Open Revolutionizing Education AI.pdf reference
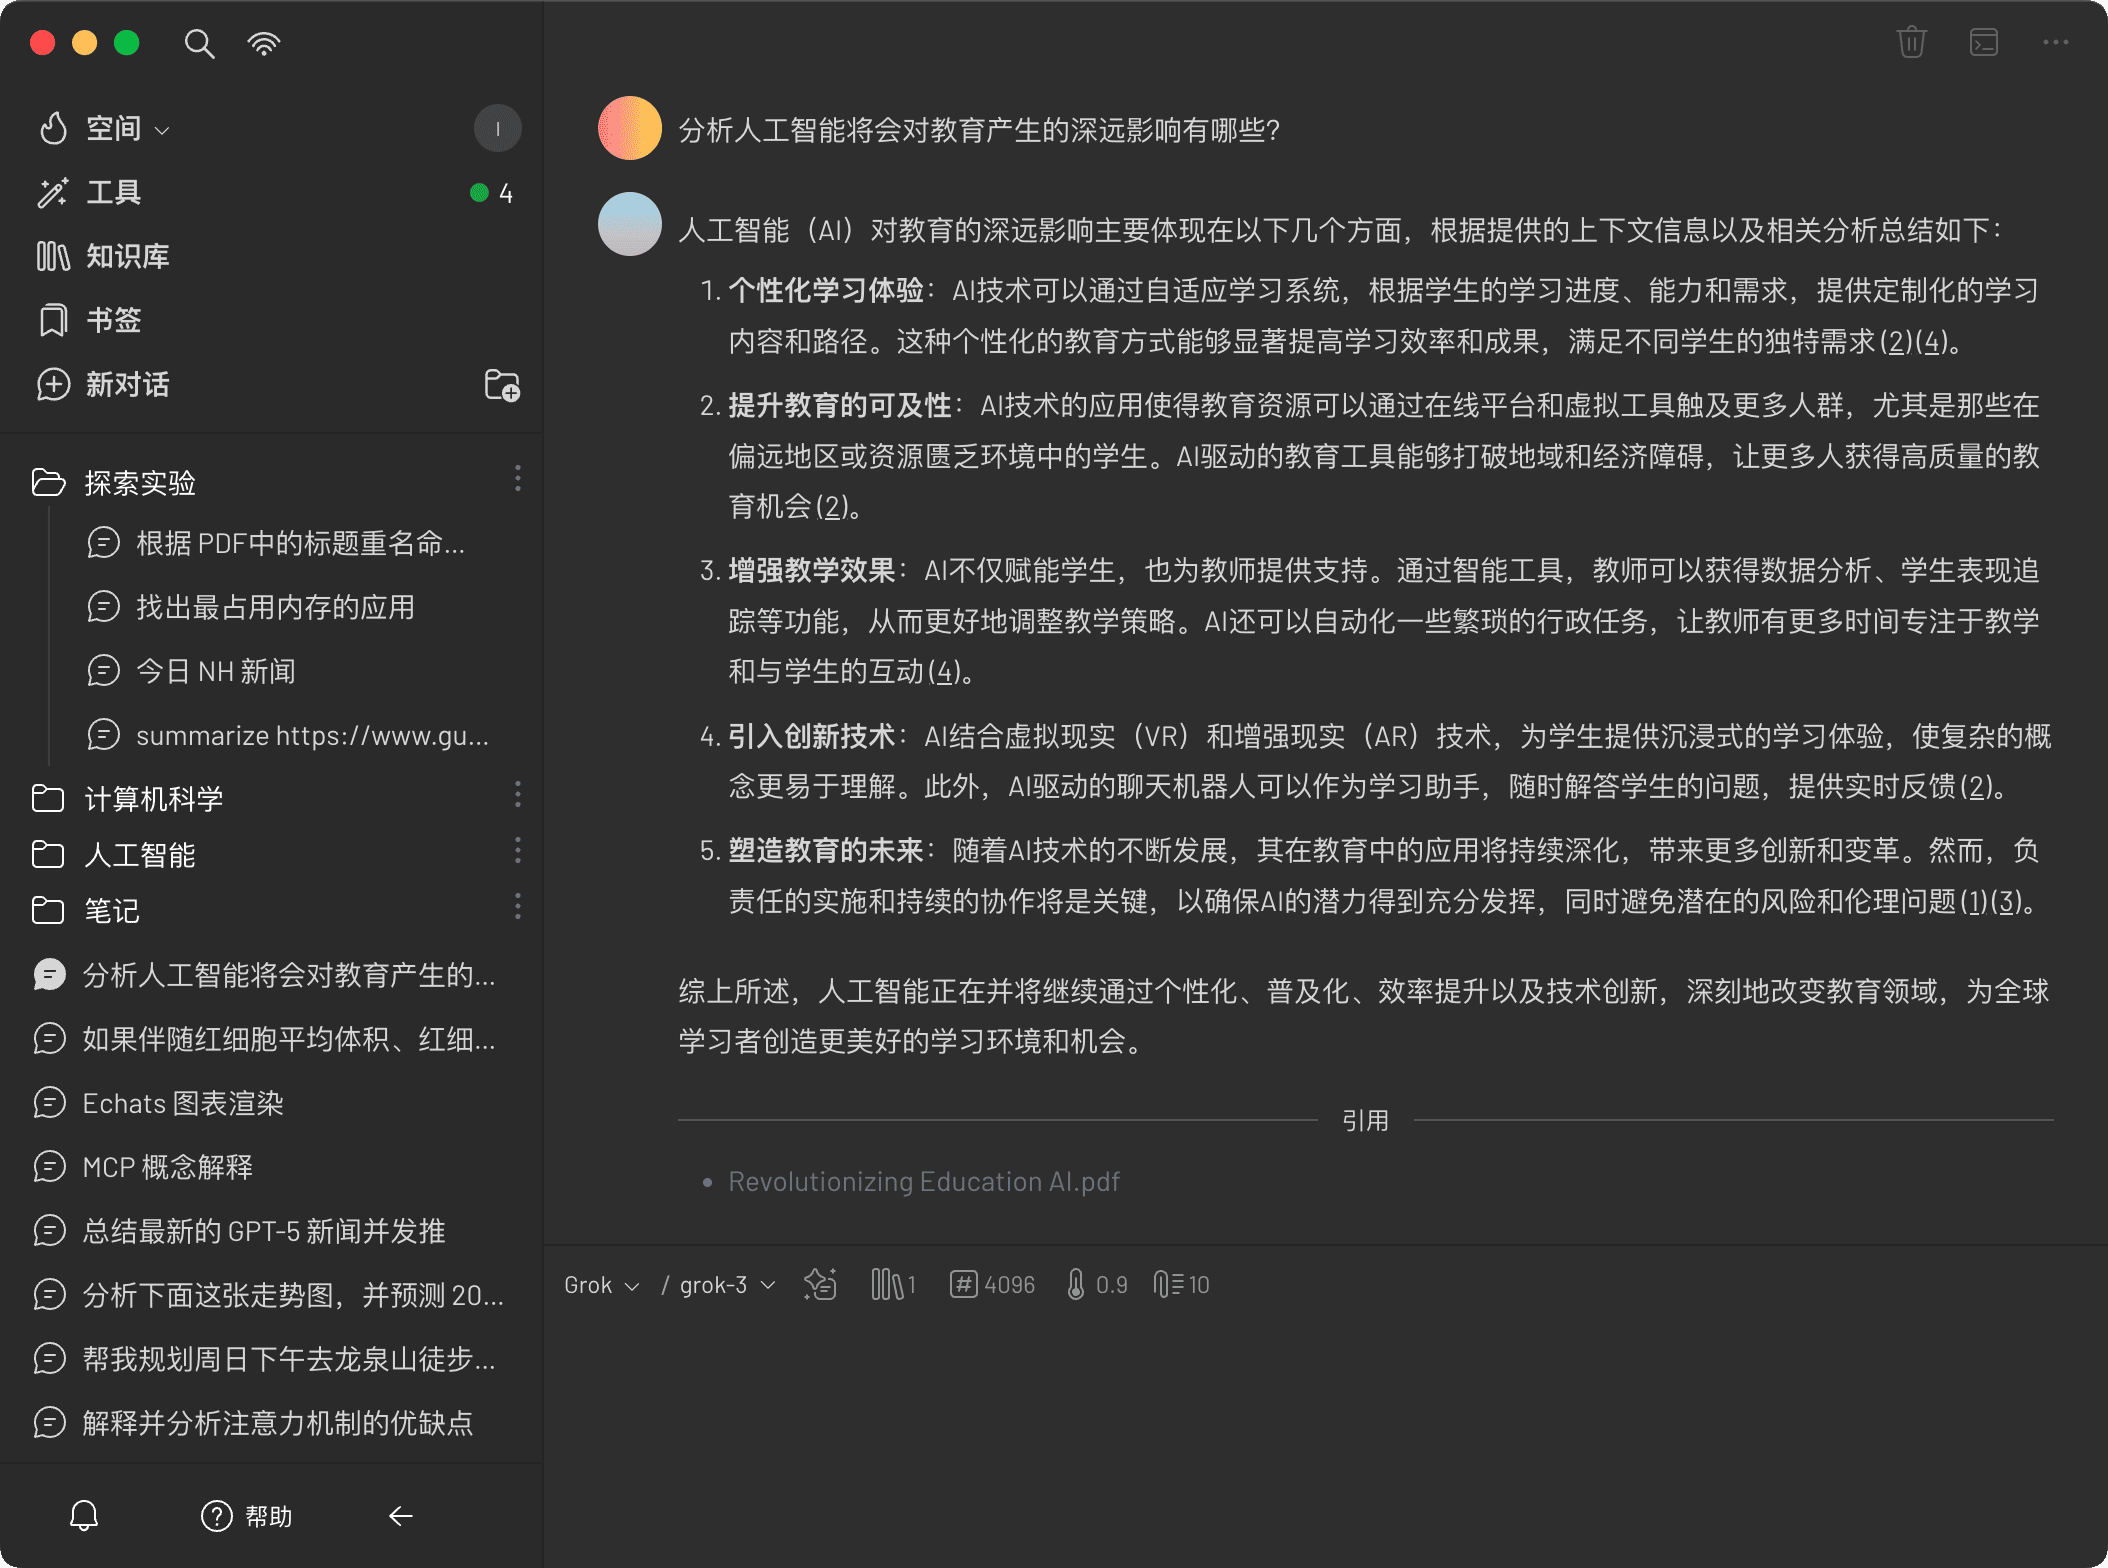2108x1568 pixels. 923,1182
